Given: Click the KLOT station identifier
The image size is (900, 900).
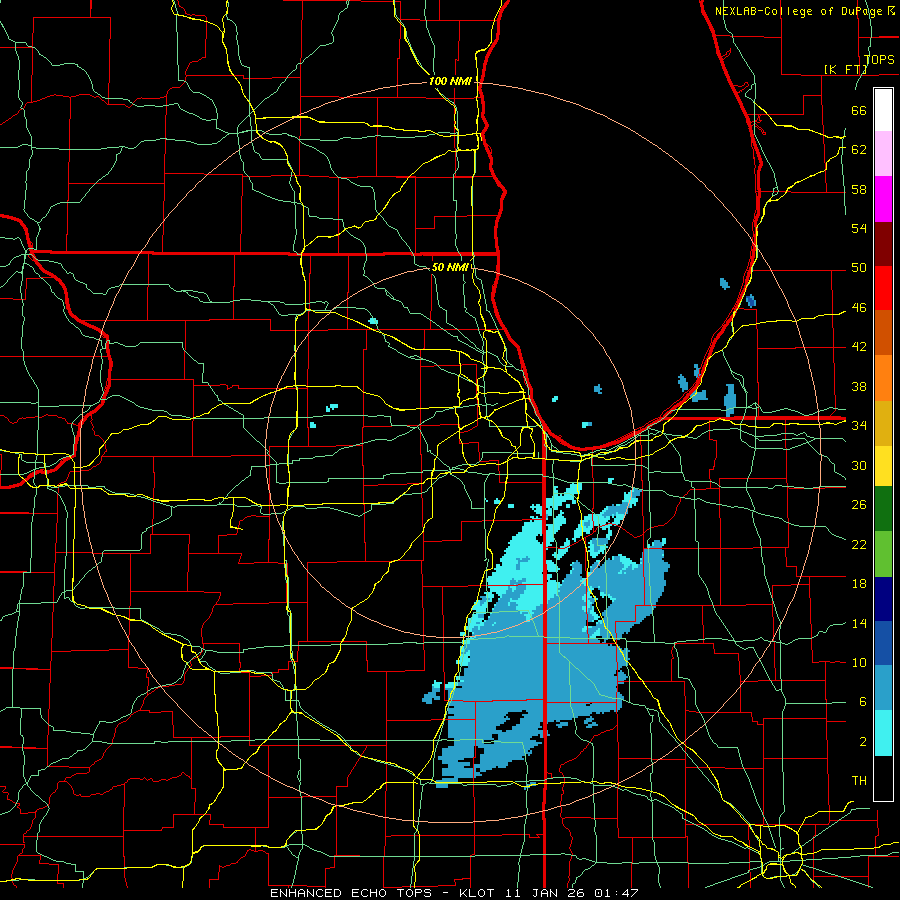Looking at the screenshot, I should [478, 893].
